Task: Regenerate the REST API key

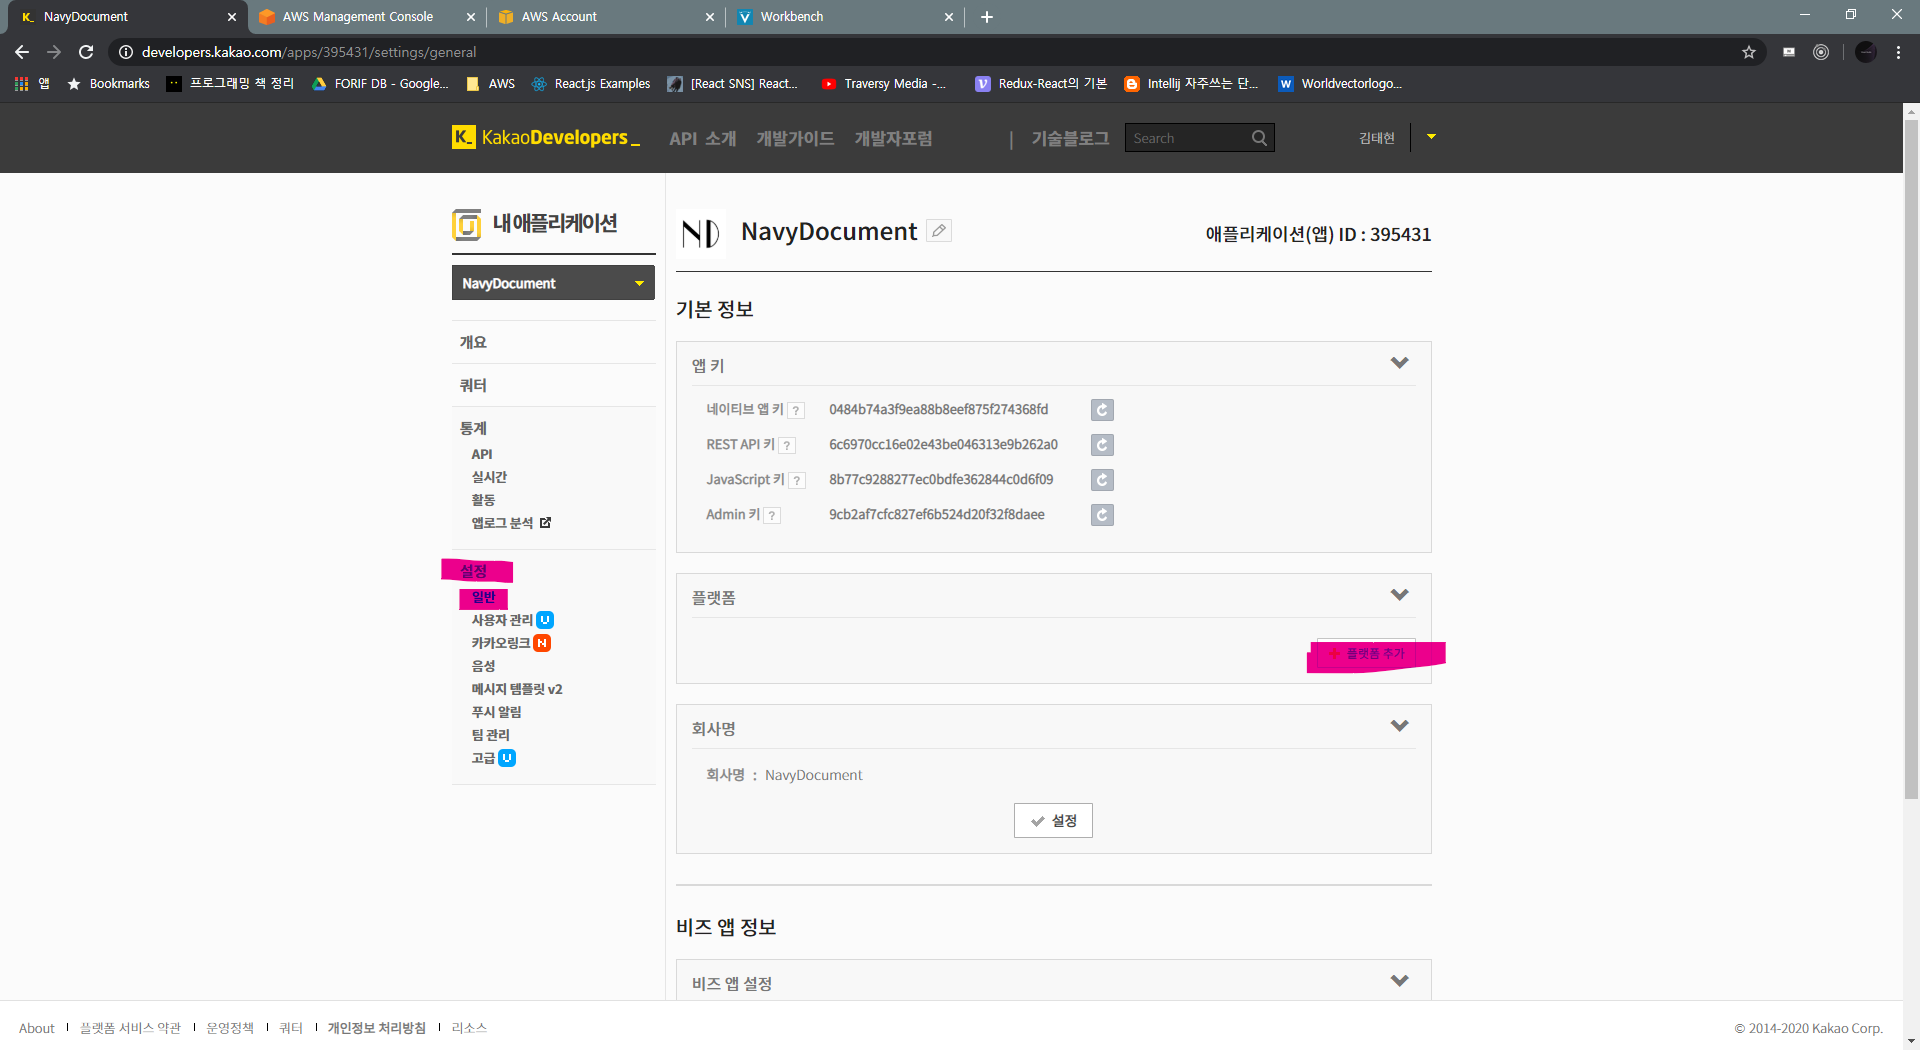Action: (x=1102, y=445)
